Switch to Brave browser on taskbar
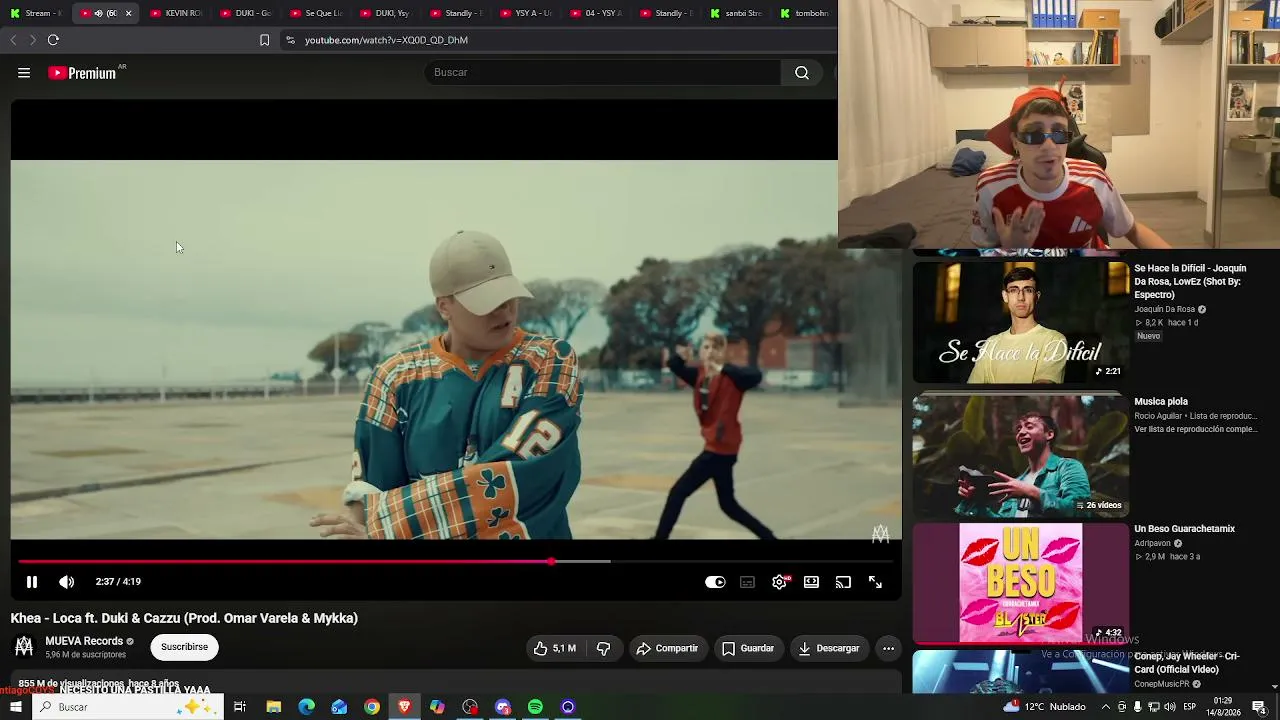The image size is (1280, 720). pos(404,707)
